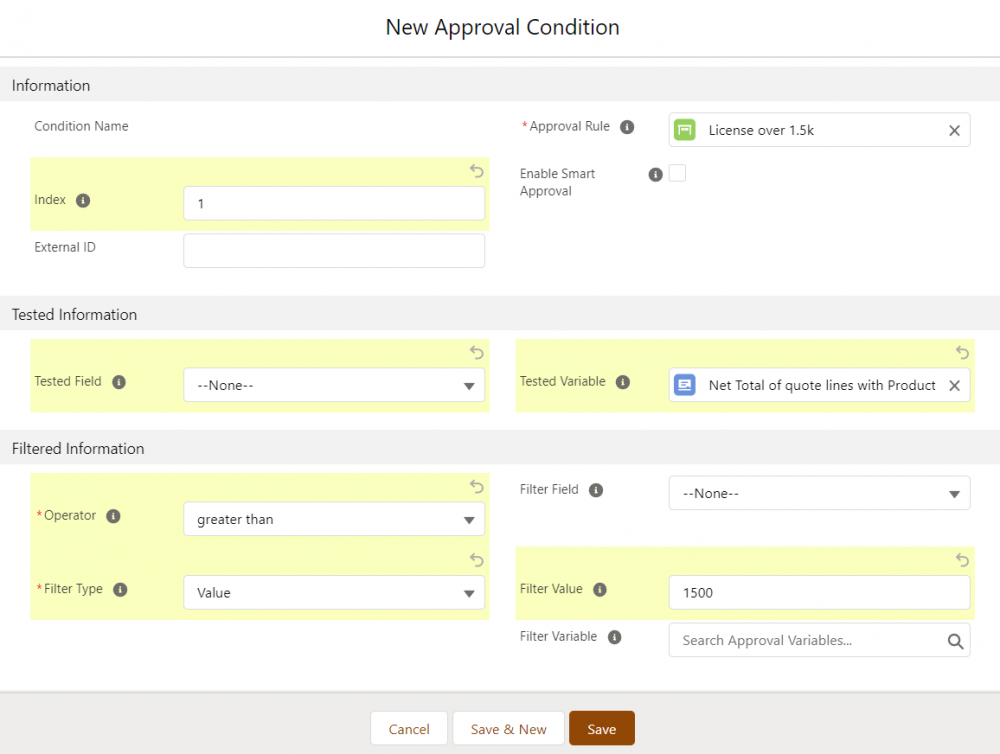This screenshot has height=754, width=1000.
Task: Click the info icon beside Tested Field
Action: 119,382
